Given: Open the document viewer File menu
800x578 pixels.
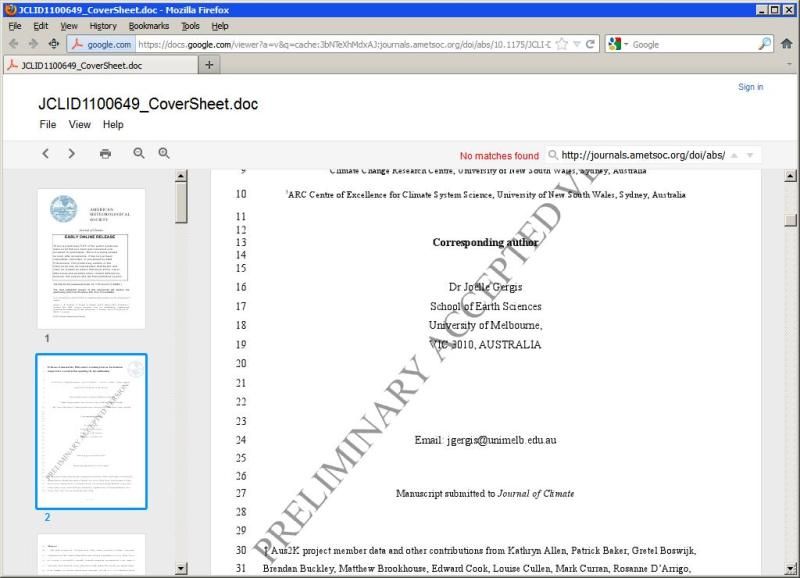Looking at the screenshot, I should click(48, 124).
